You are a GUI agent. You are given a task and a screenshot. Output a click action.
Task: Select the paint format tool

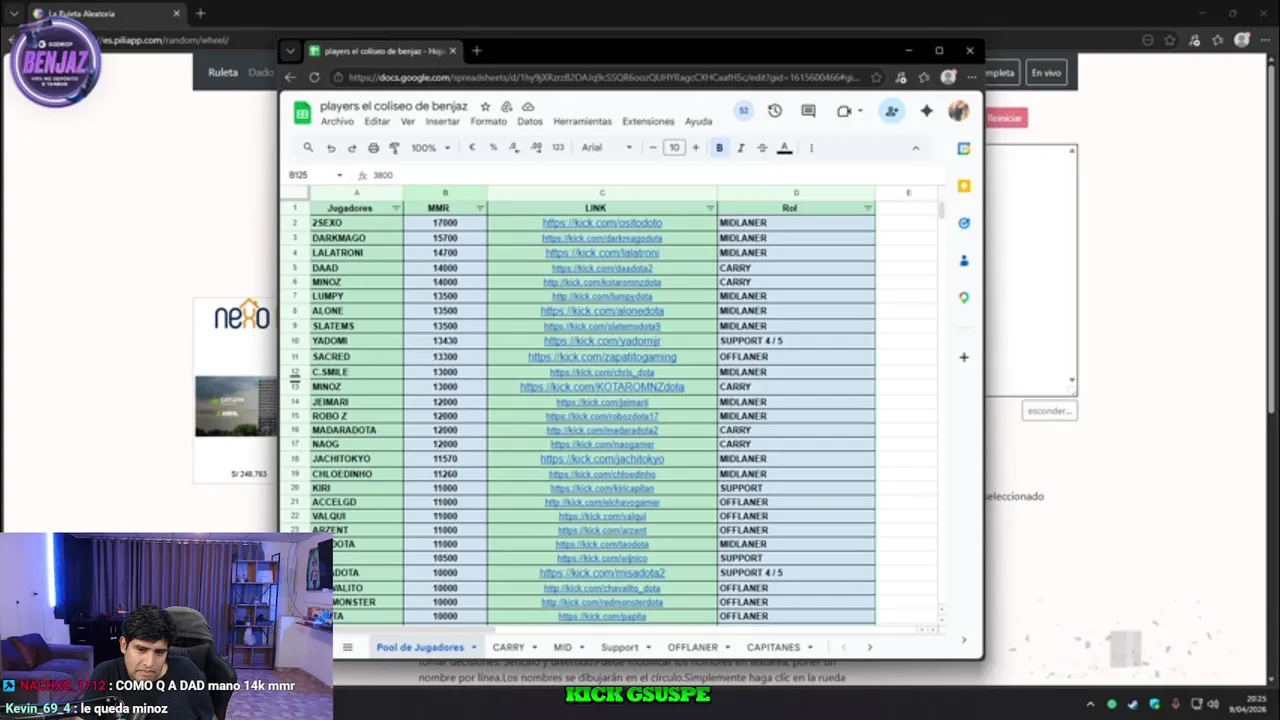[394, 147]
